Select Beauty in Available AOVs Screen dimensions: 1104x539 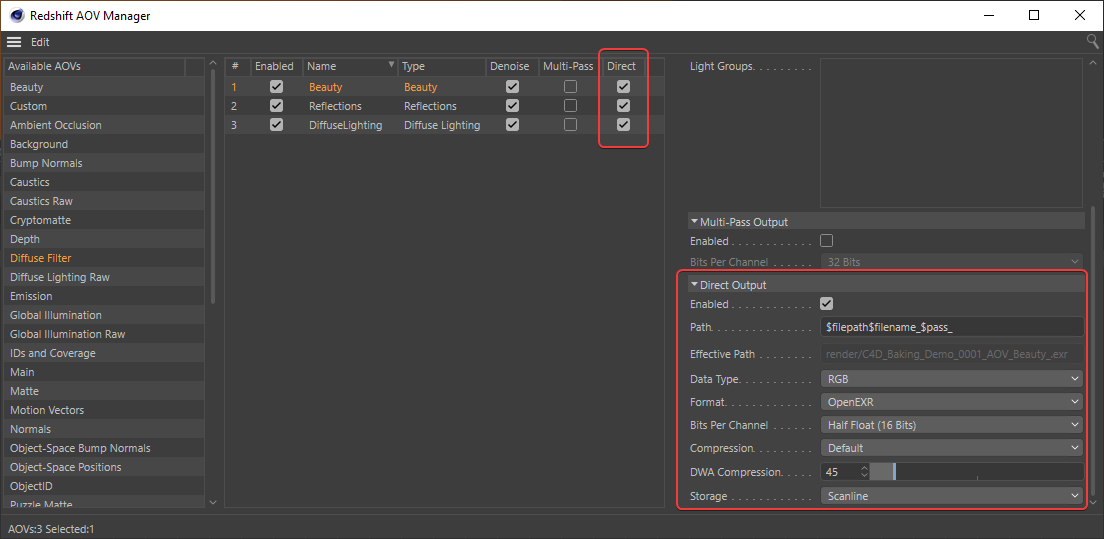(104, 87)
